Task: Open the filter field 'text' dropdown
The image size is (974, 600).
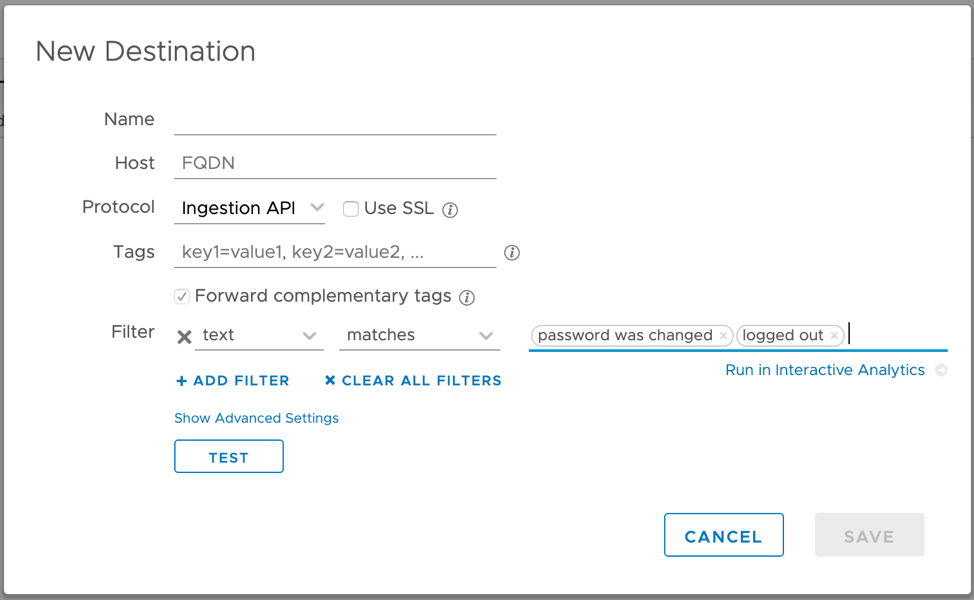Action: tap(259, 335)
